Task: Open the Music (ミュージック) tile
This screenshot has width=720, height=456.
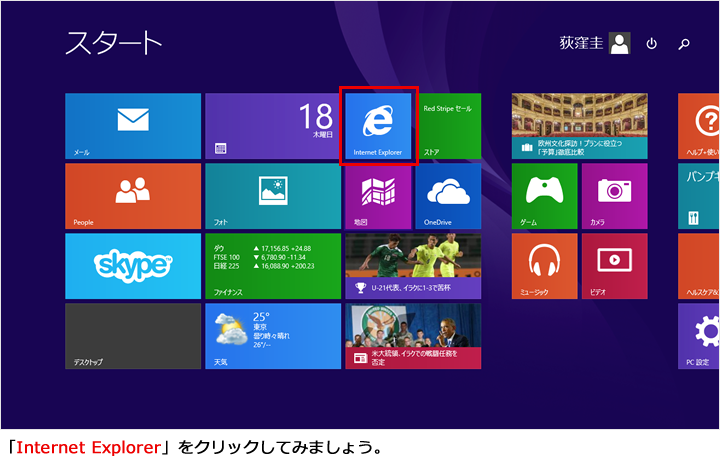Action: 545,266
